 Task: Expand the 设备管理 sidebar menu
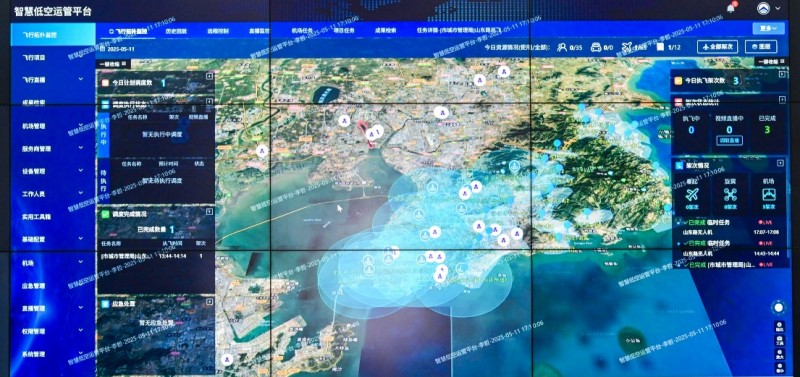pyautogui.click(x=53, y=171)
